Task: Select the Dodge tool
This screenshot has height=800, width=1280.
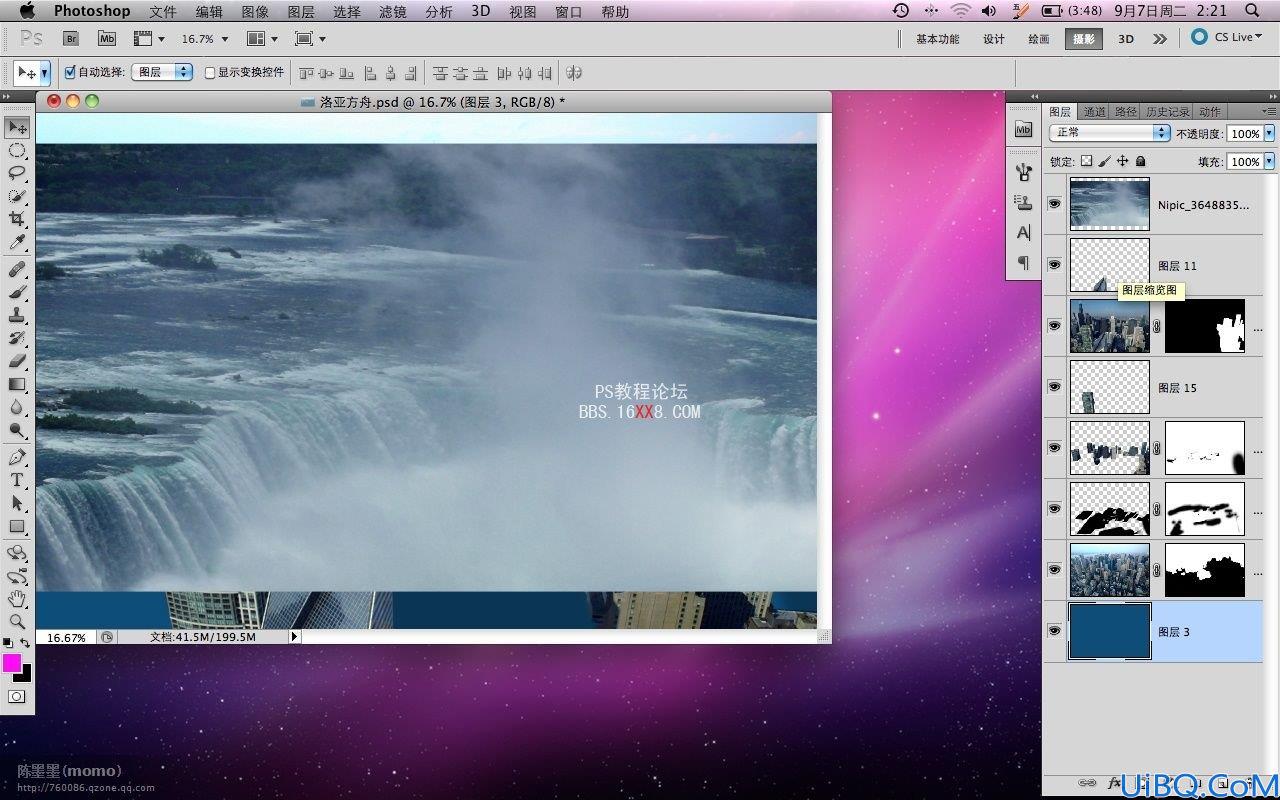Action: pyautogui.click(x=17, y=430)
